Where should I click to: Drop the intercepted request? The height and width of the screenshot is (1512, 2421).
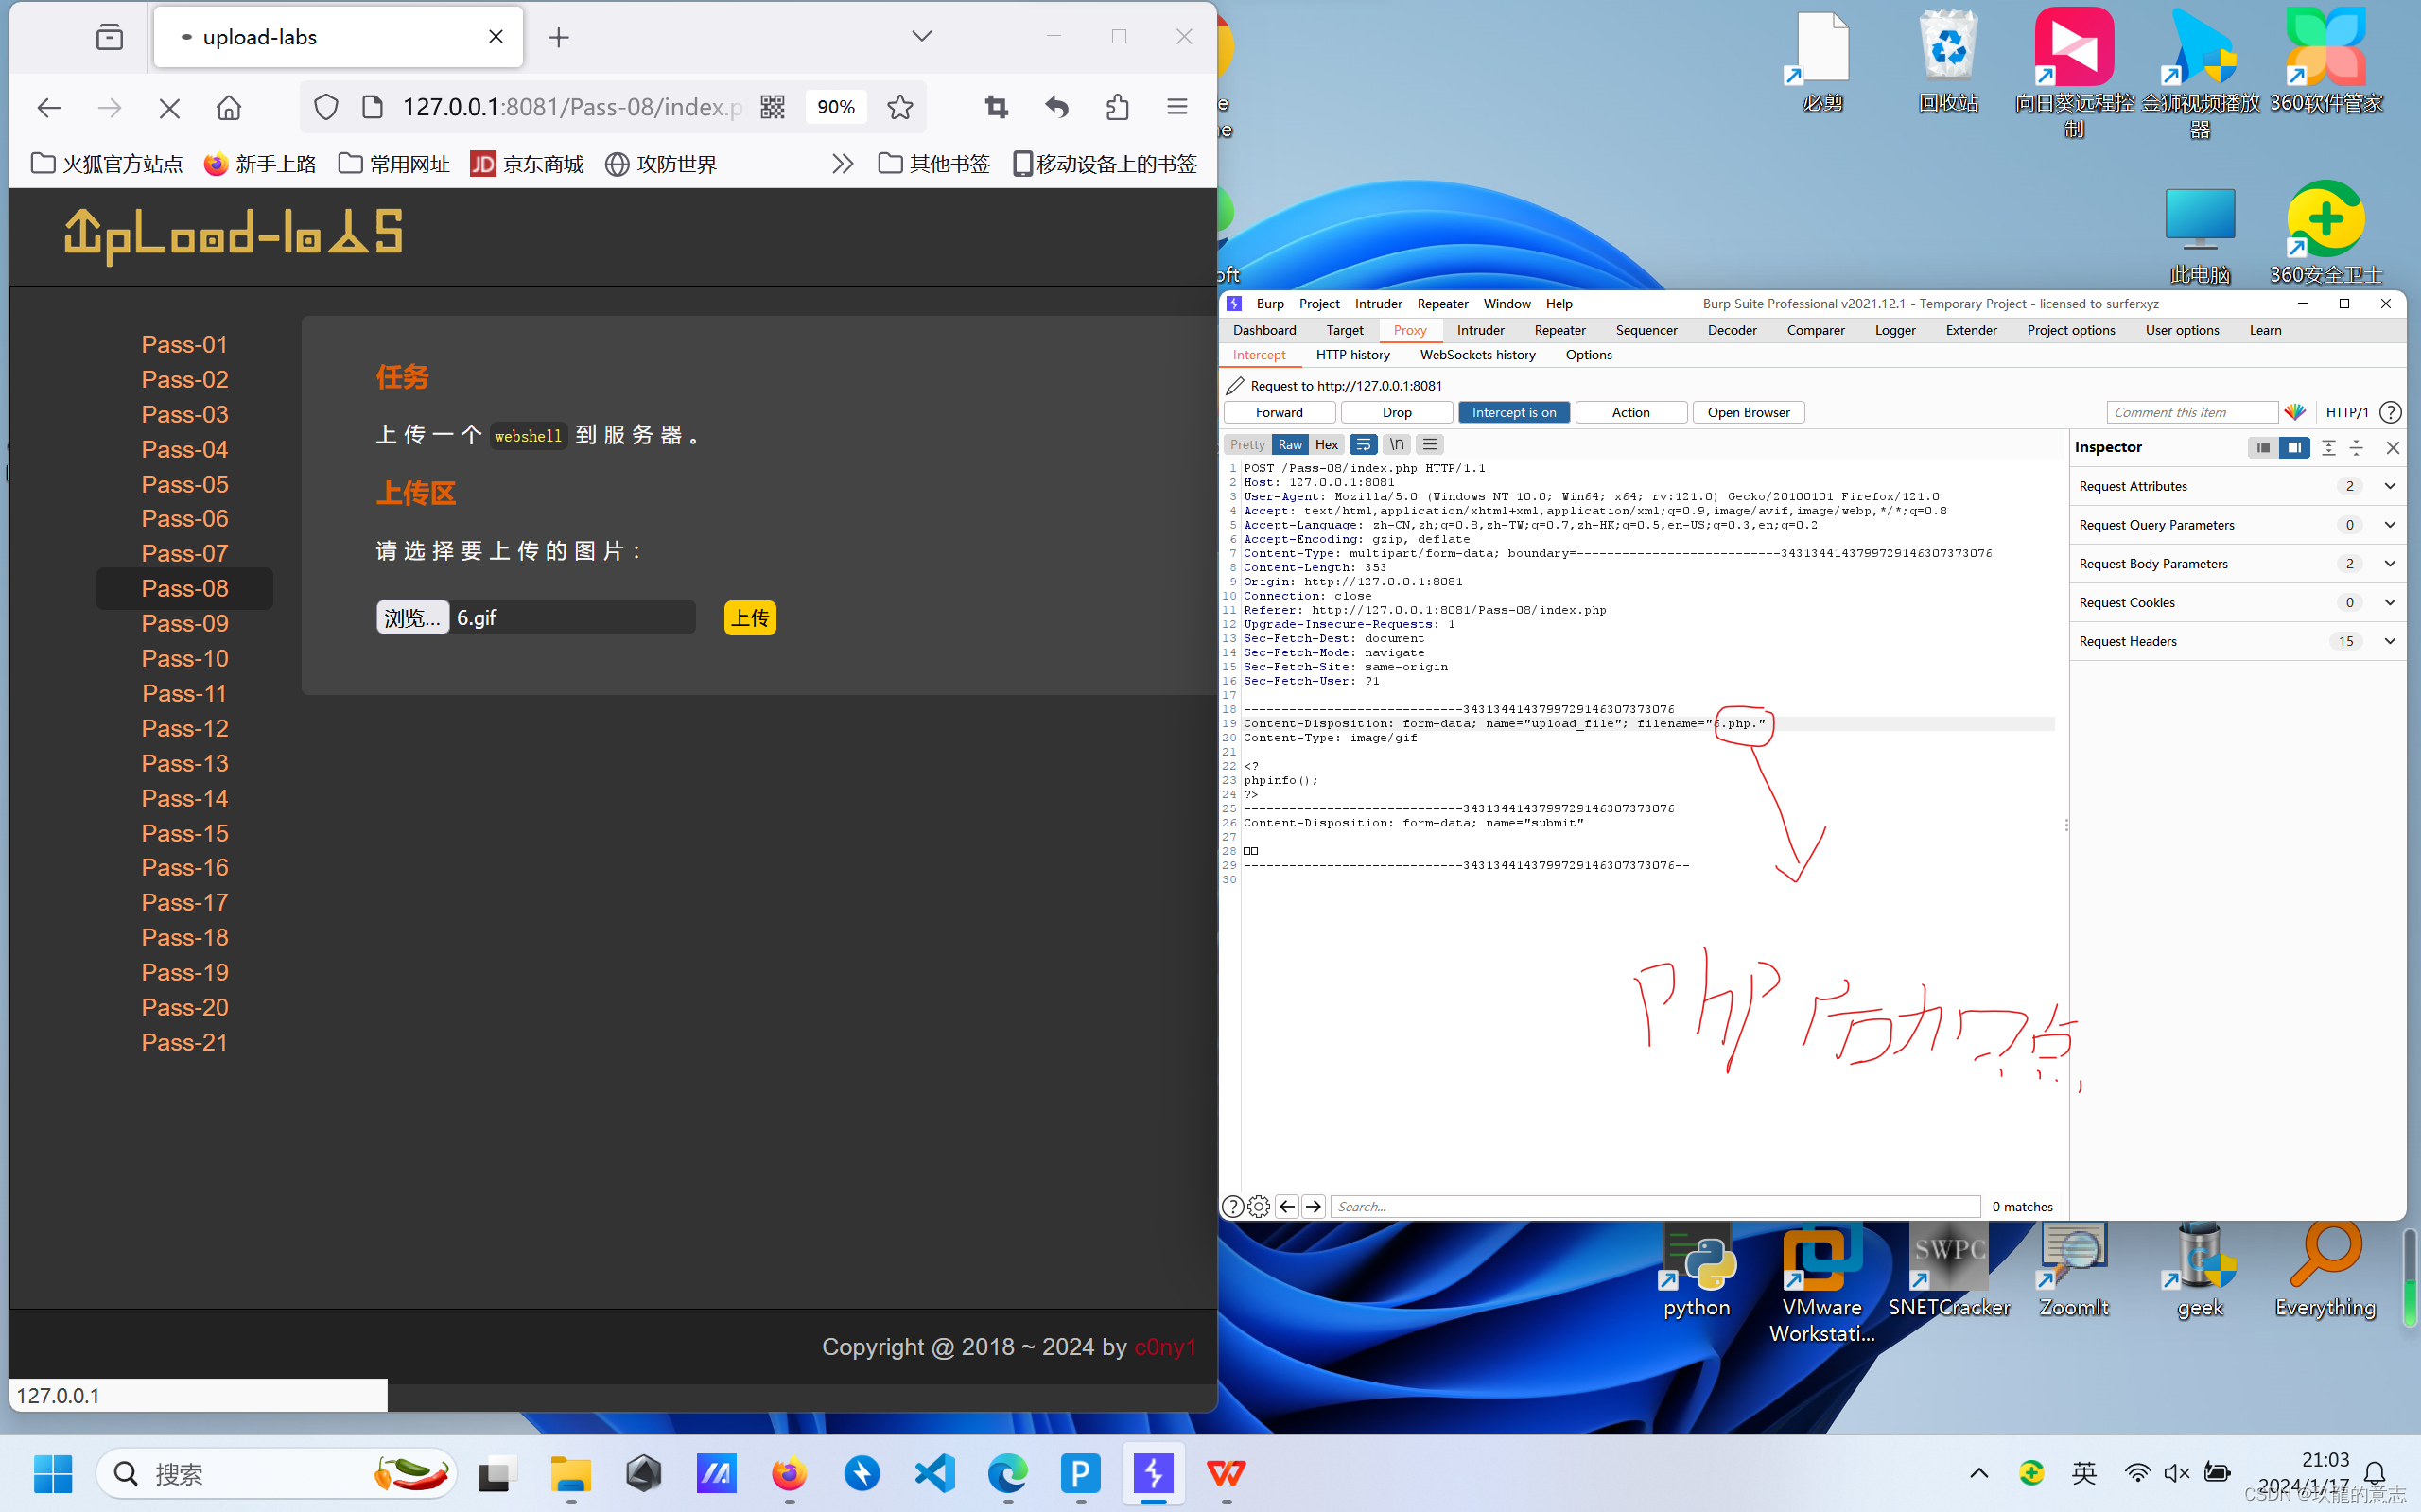coord(1396,412)
